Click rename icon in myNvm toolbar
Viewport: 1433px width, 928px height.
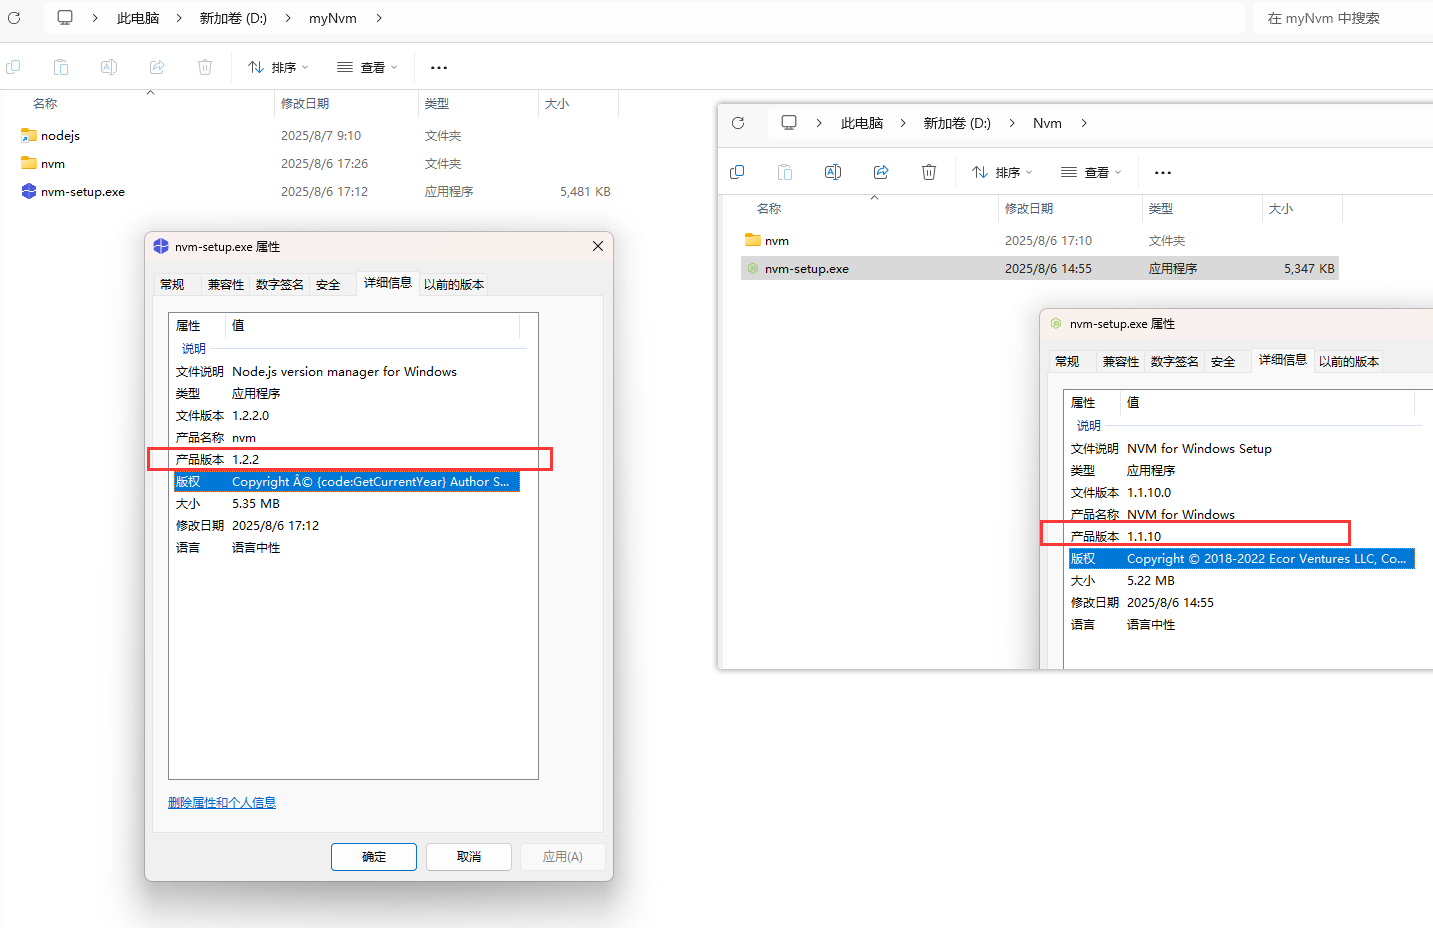109,67
